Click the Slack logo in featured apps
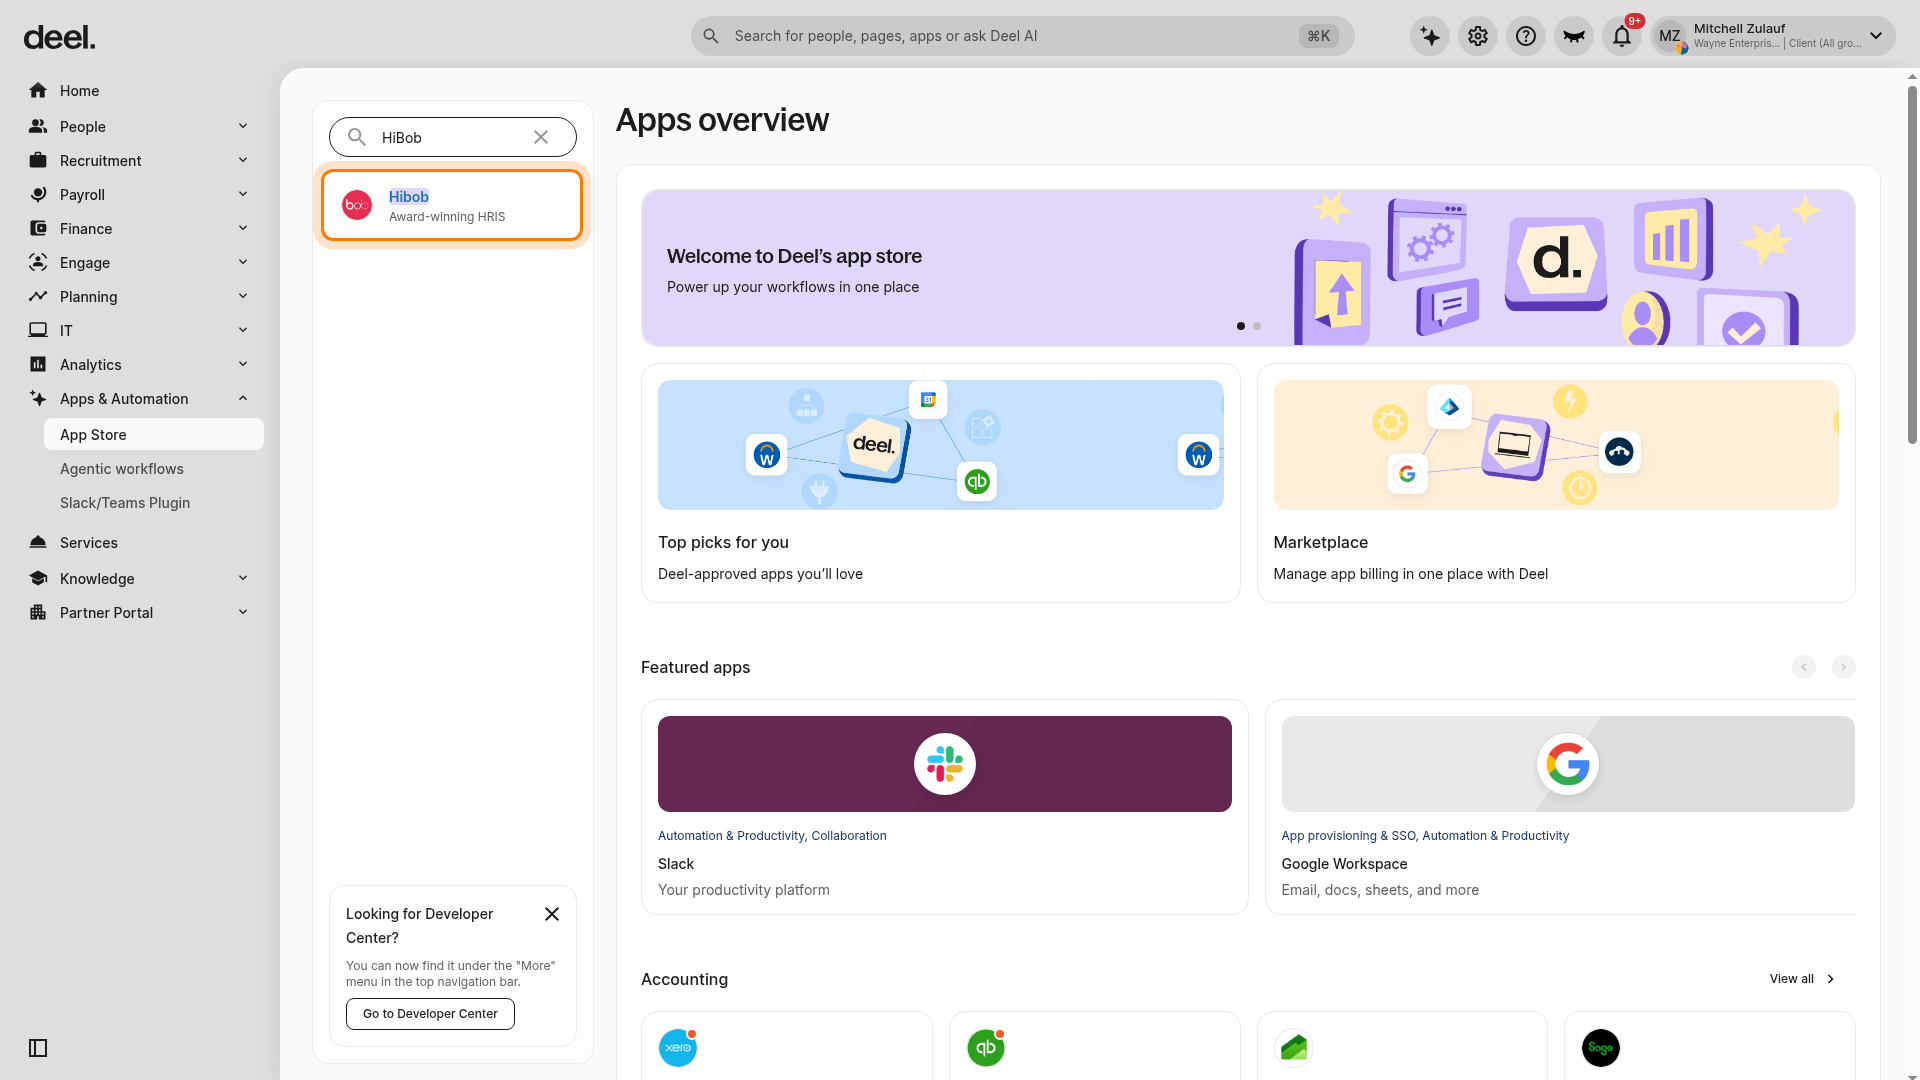Image resolution: width=1920 pixels, height=1080 pixels. [945, 764]
